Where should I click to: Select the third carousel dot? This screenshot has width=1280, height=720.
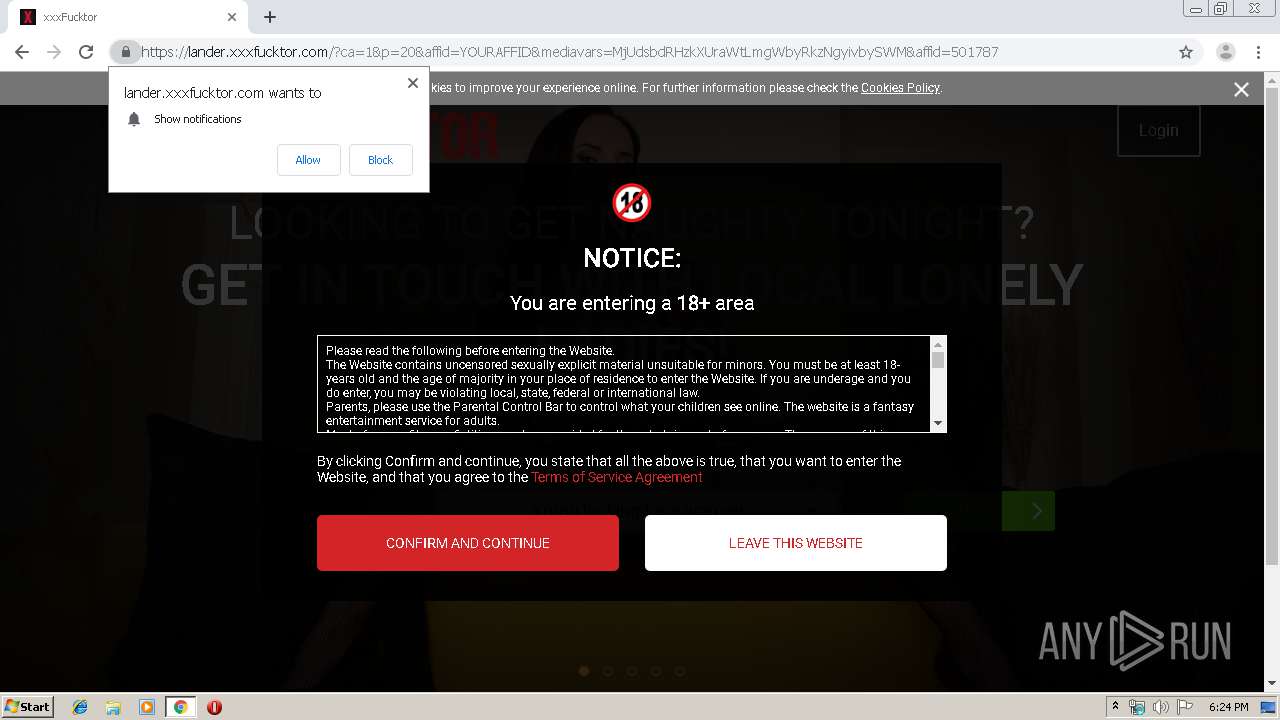pos(632,671)
